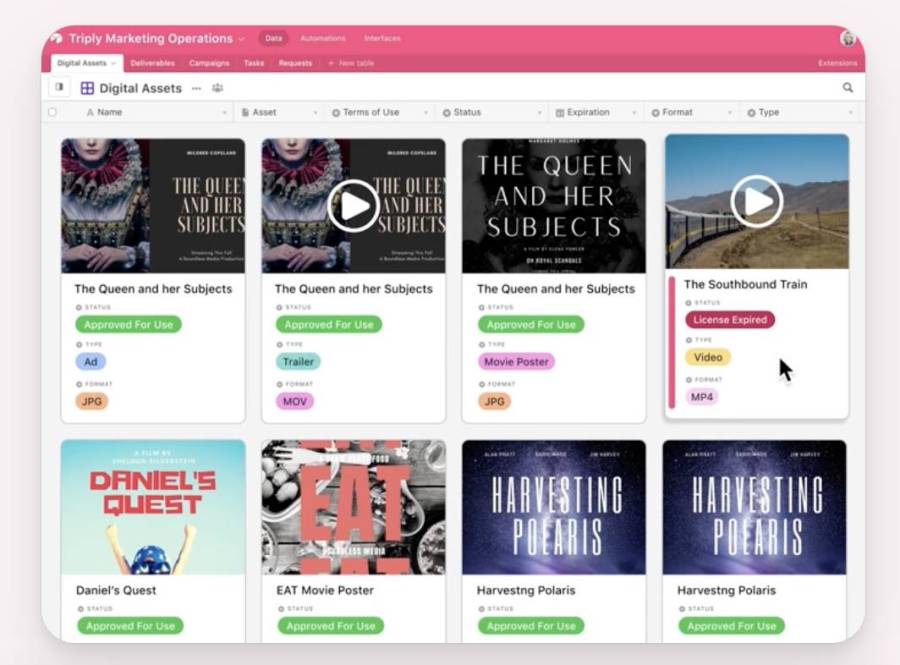Click the Ad type badge
This screenshot has width=900, height=665.
91,362
